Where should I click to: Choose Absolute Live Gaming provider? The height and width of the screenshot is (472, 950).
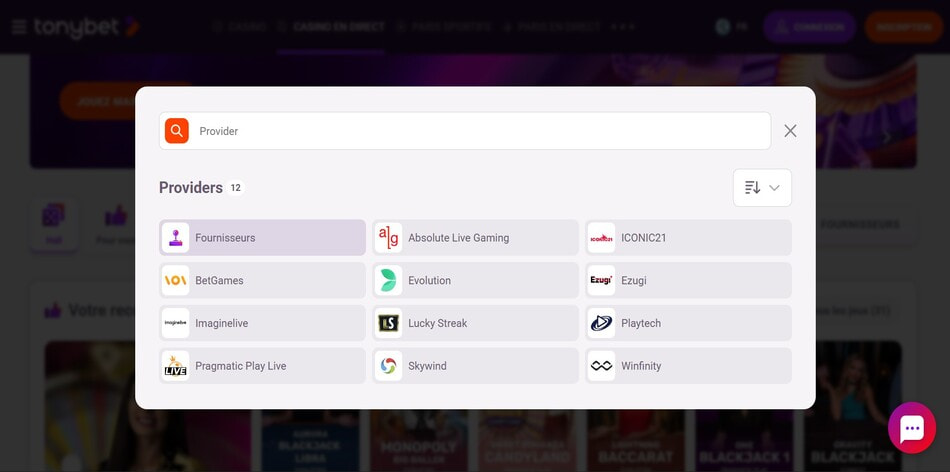476,238
